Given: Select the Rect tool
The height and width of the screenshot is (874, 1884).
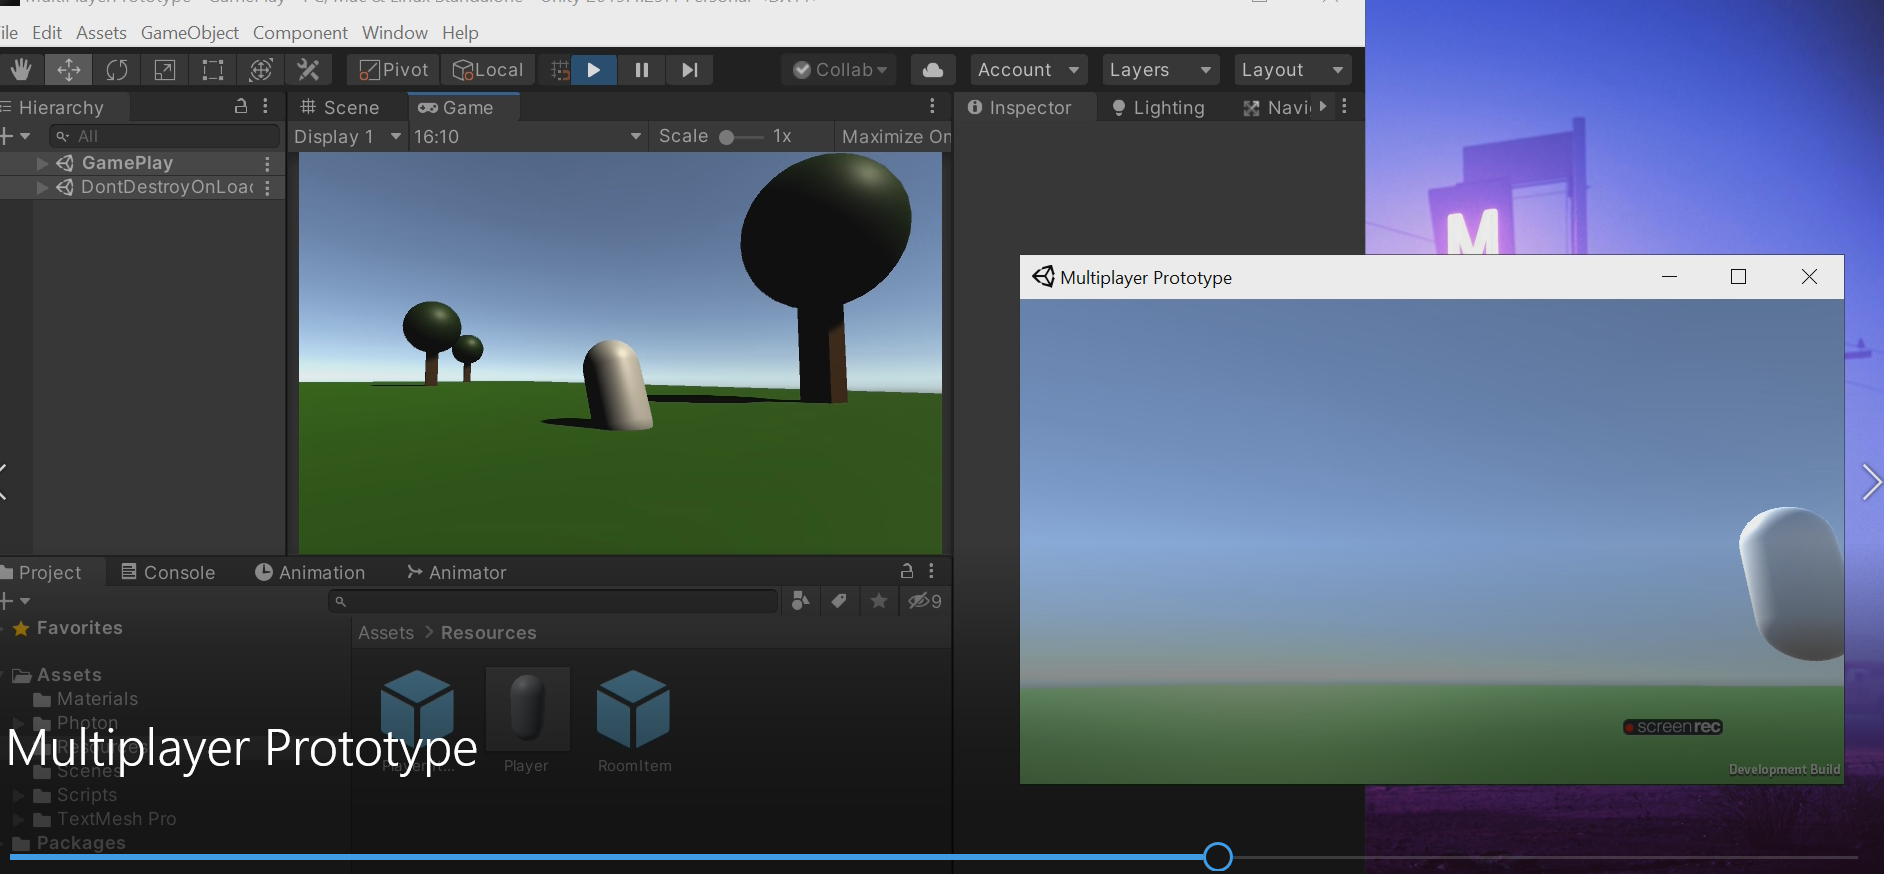Looking at the screenshot, I should [x=212, y=70].
